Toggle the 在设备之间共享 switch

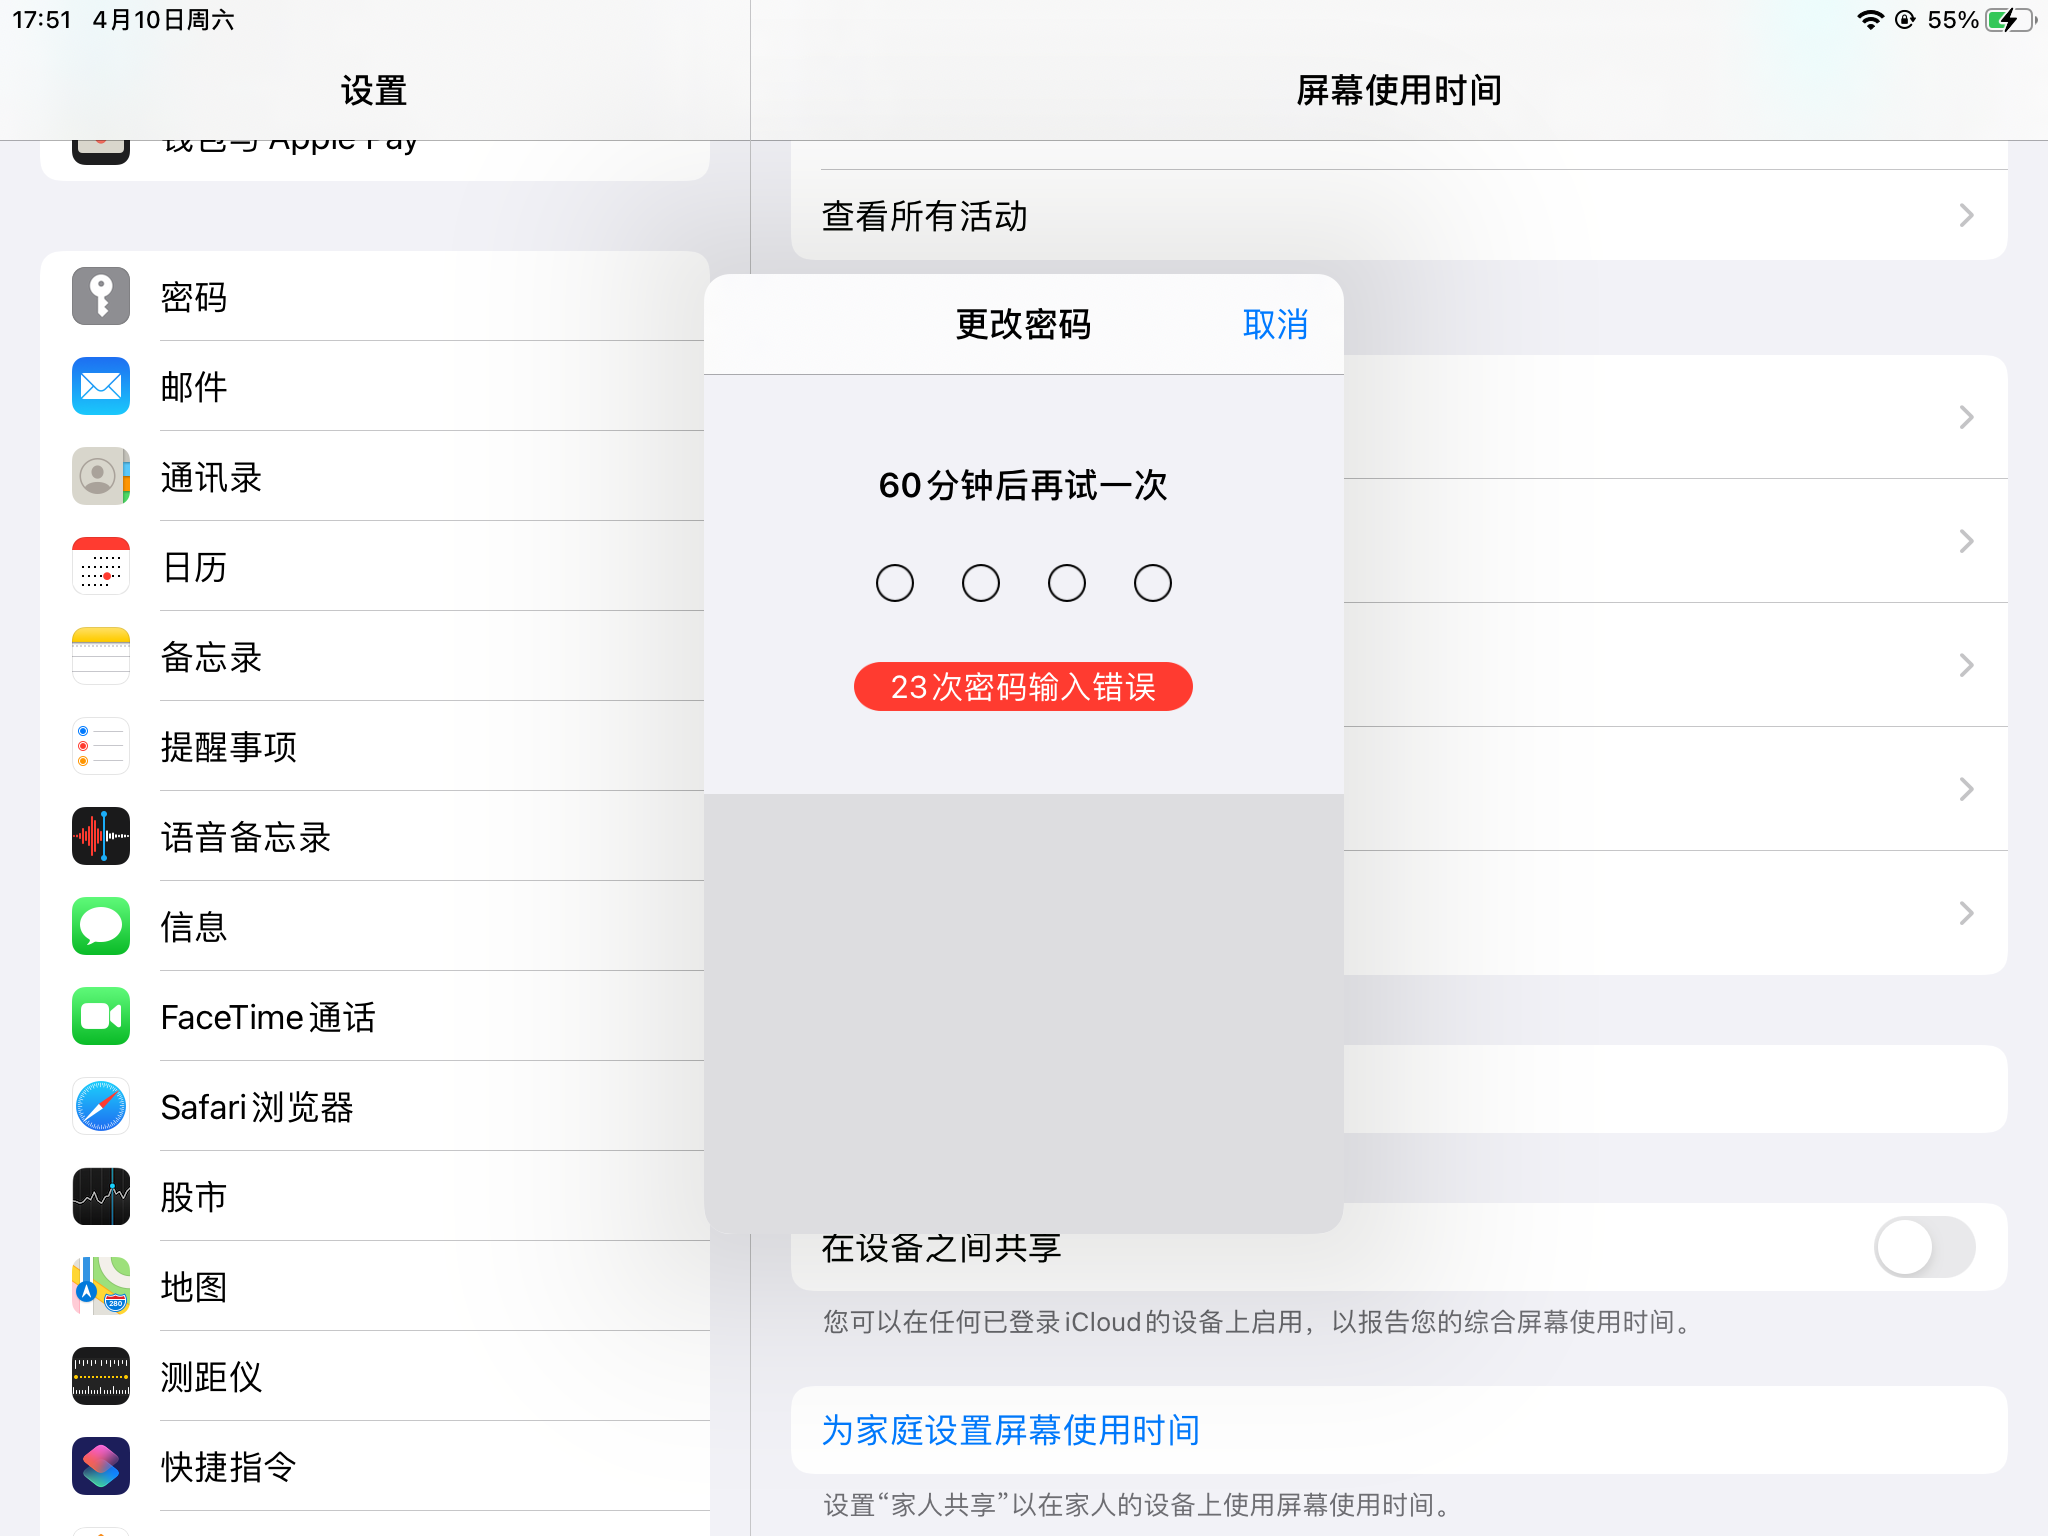[x=1923, y=1247]
